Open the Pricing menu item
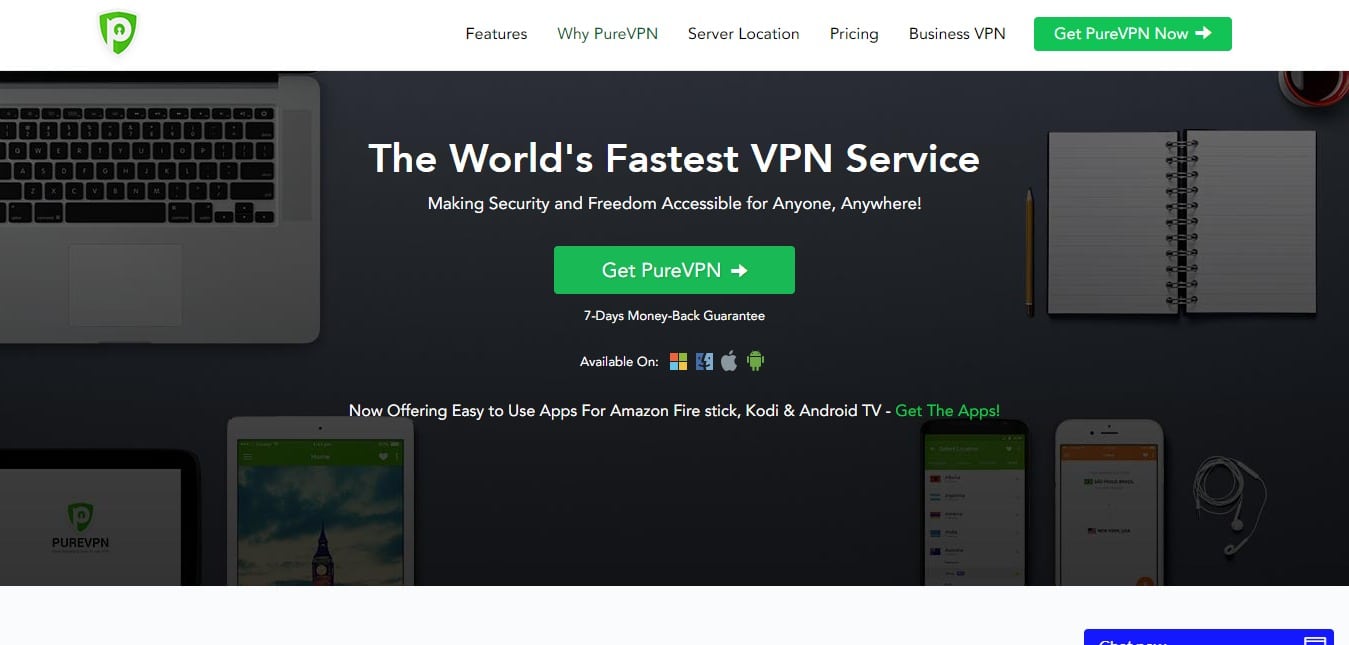This screenshot has width=1349, height=645. 854,34
